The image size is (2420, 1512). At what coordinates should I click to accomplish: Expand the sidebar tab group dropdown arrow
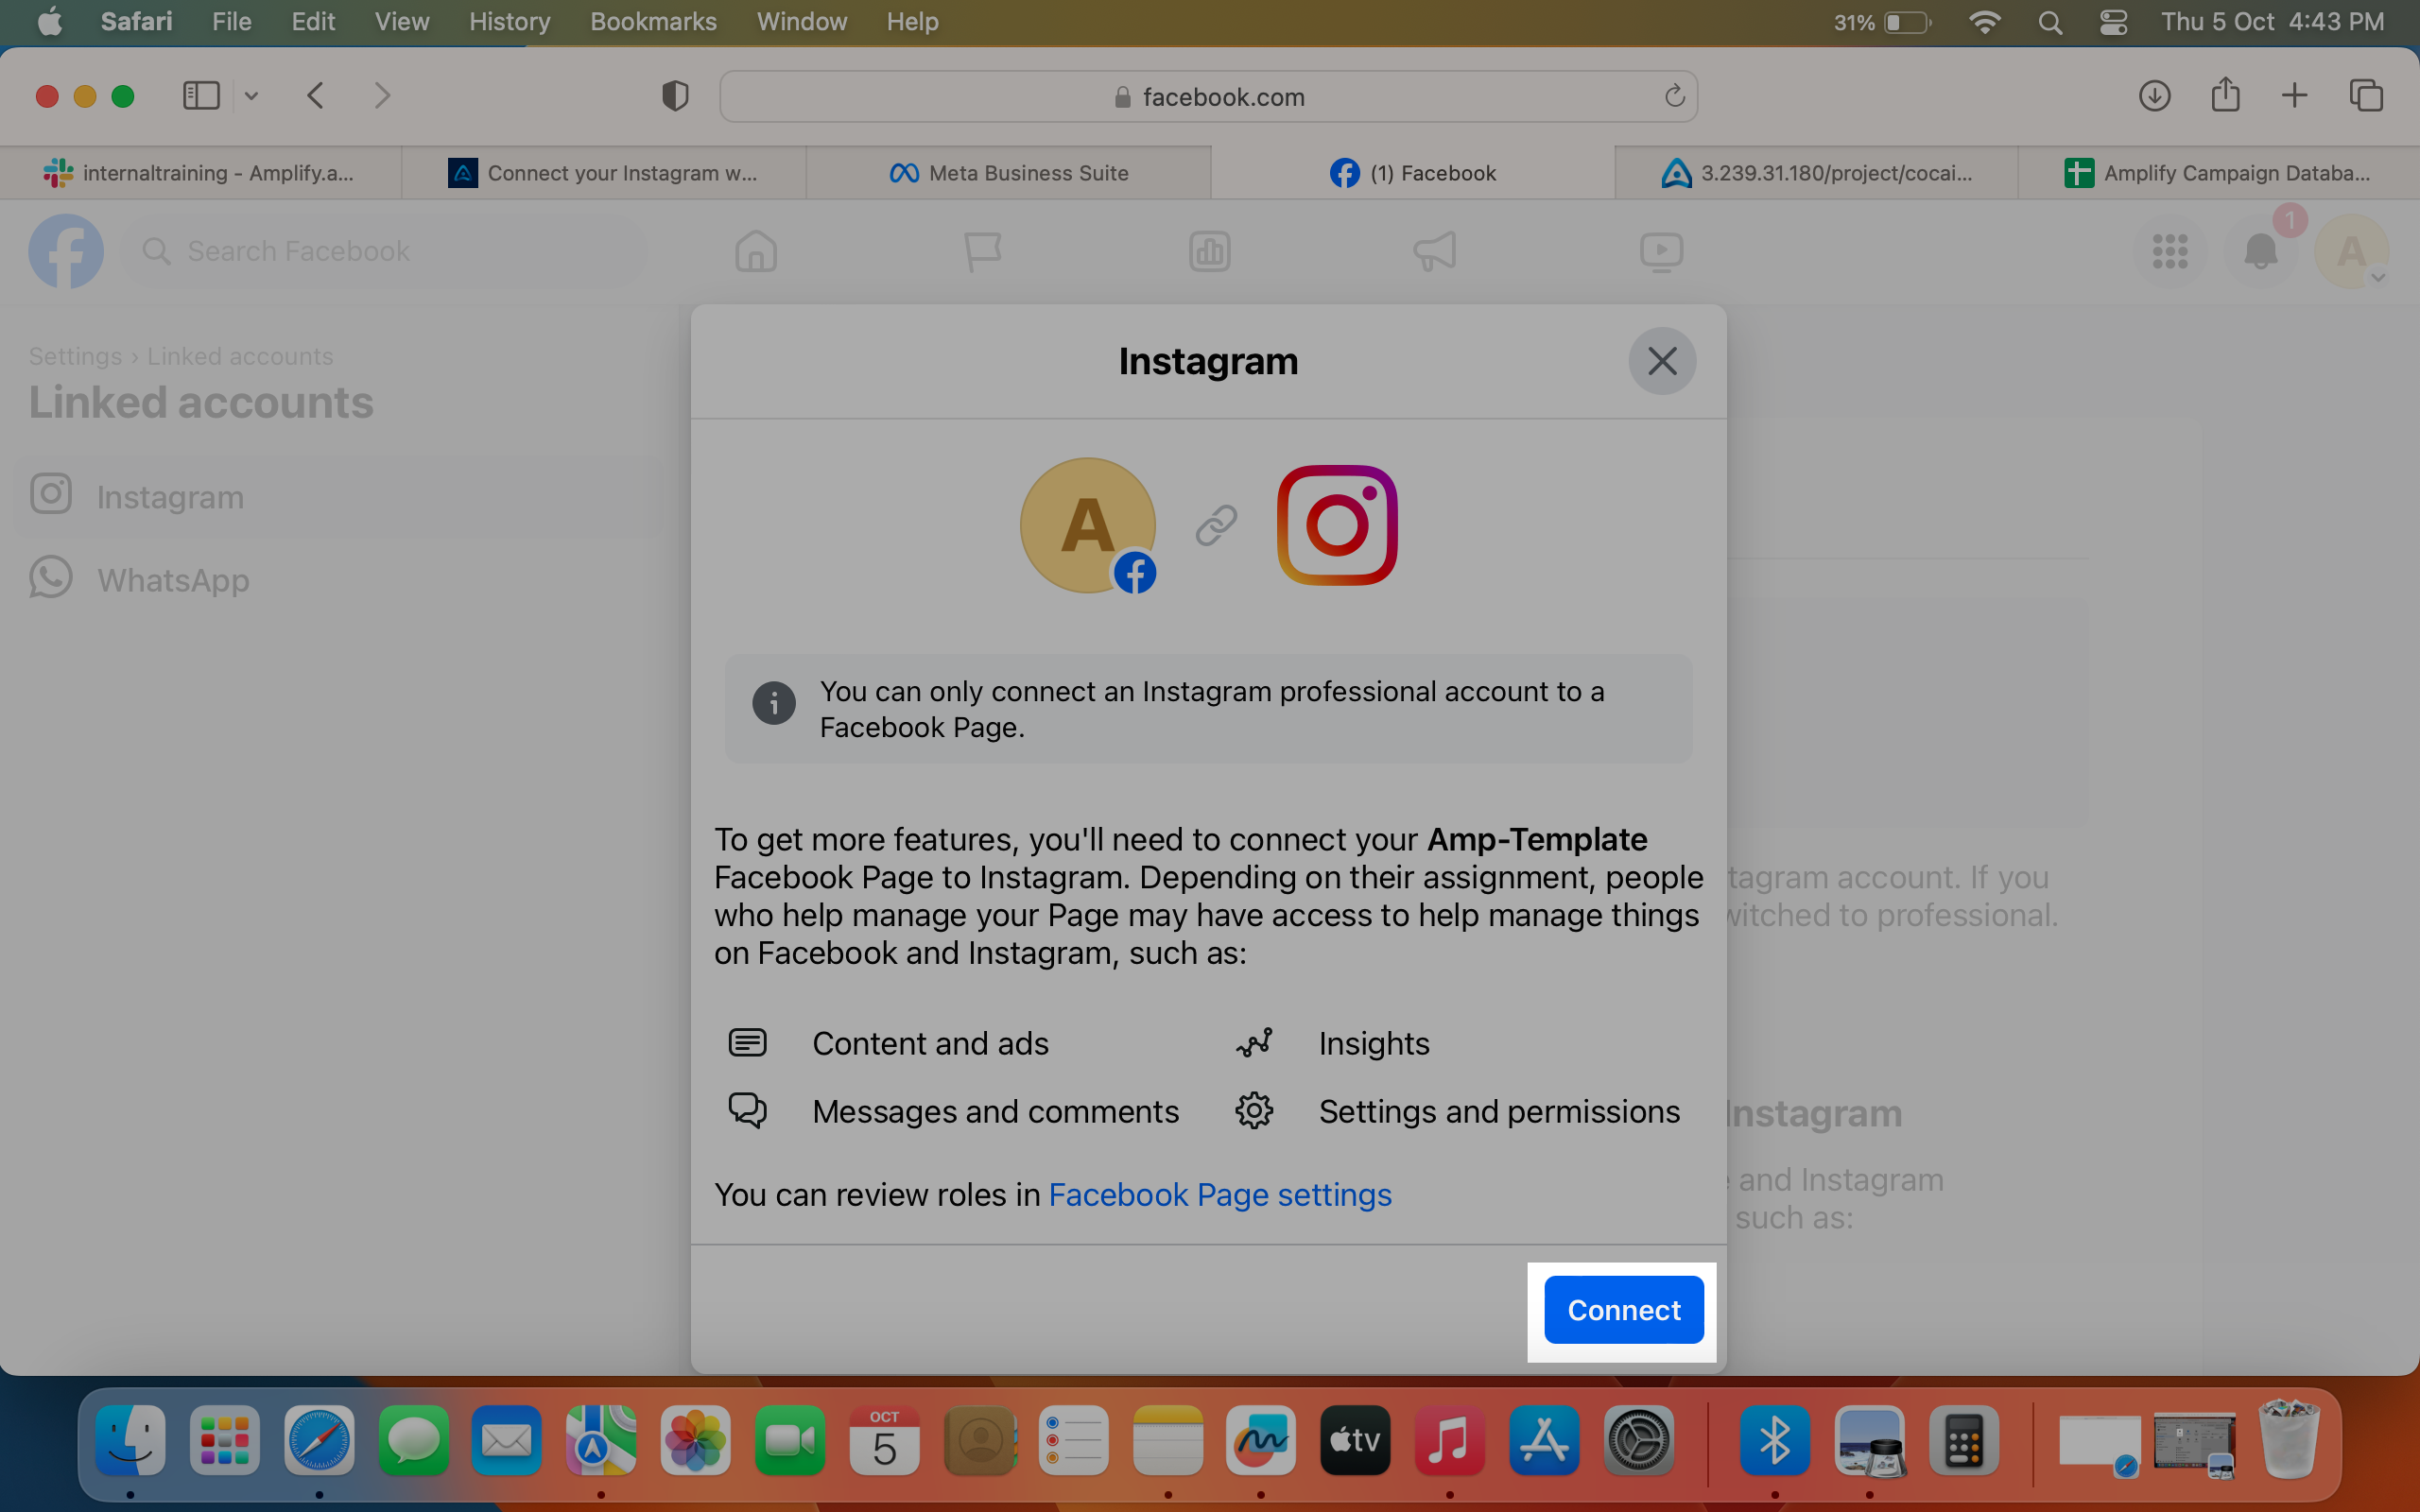tap(251, 96)
